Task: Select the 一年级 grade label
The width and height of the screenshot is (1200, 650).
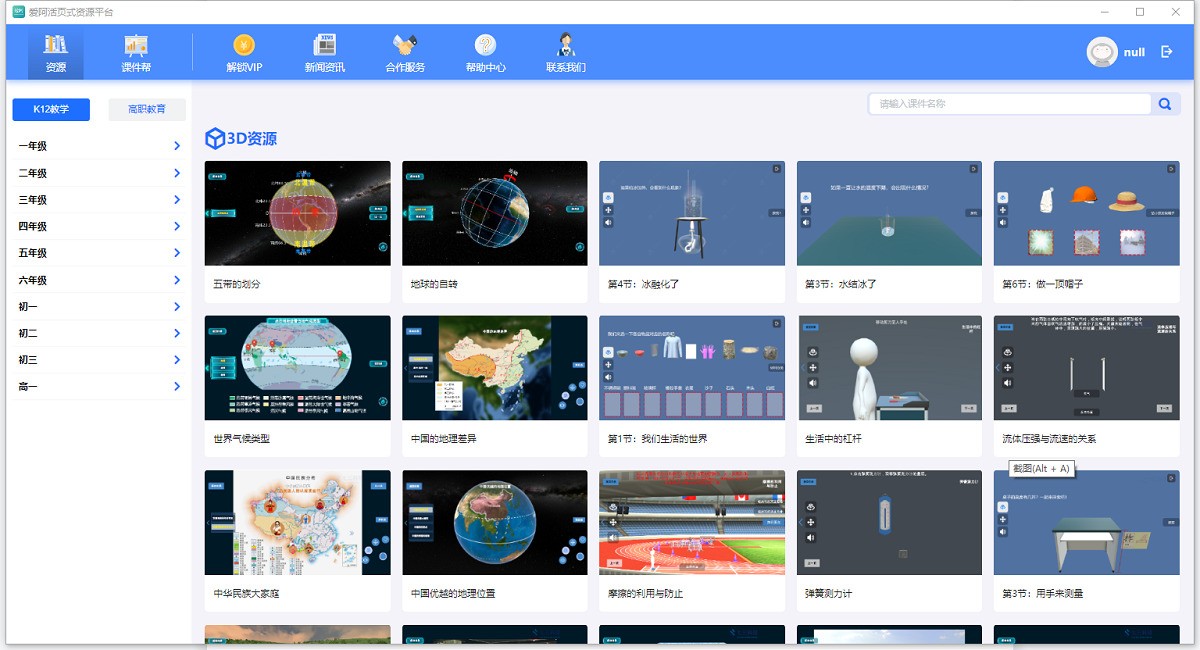Action: tap(32, 146)
